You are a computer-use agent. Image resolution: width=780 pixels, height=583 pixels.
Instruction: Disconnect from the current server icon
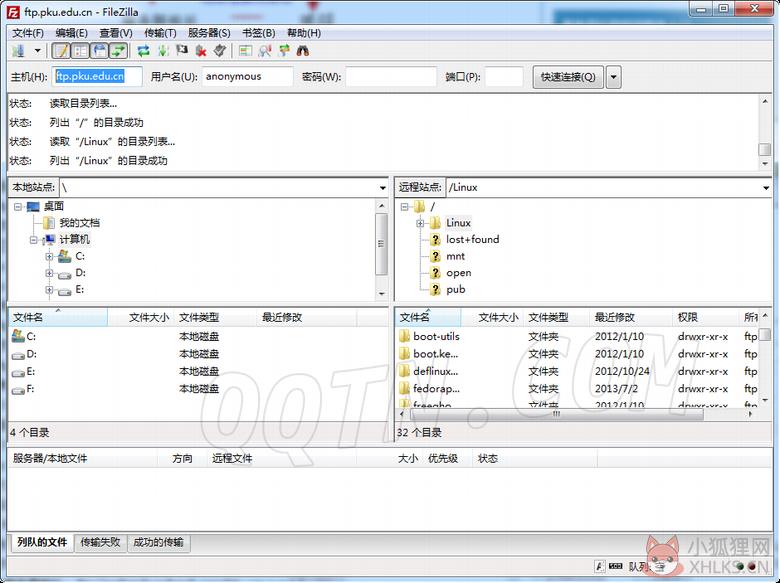(x=201, y=51)
